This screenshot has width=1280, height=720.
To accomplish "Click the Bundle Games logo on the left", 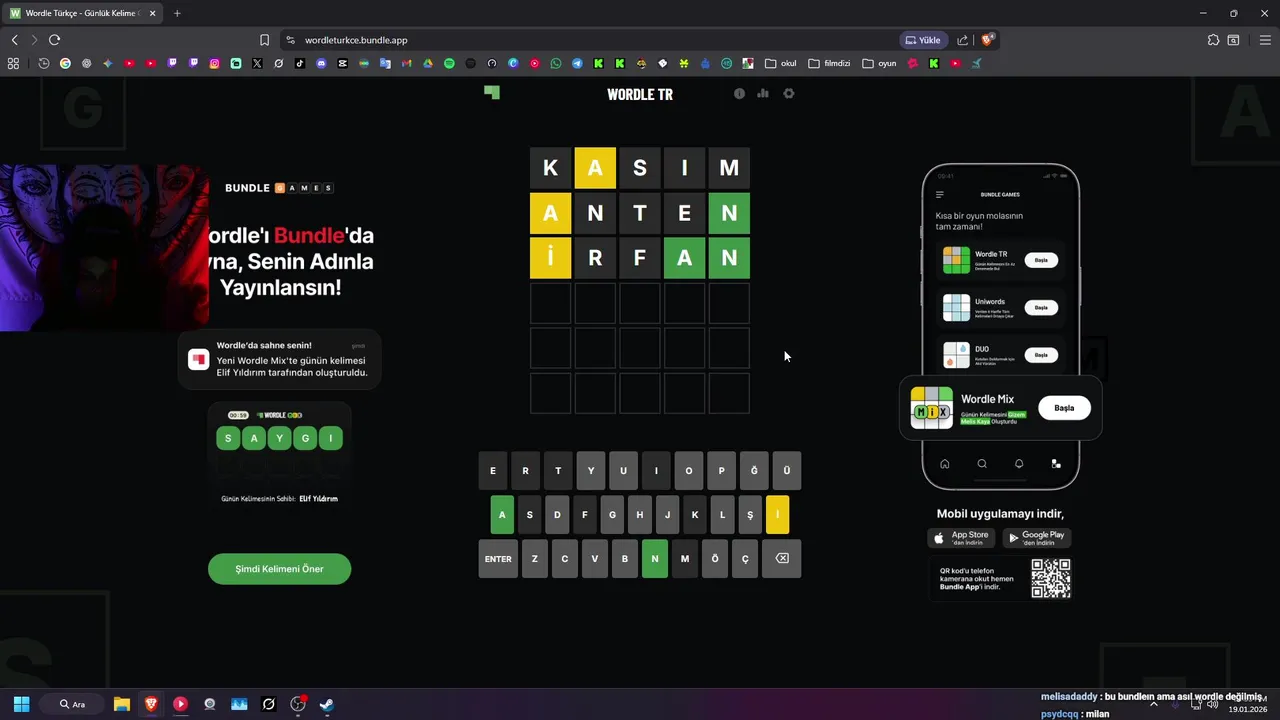I will 279,188.
